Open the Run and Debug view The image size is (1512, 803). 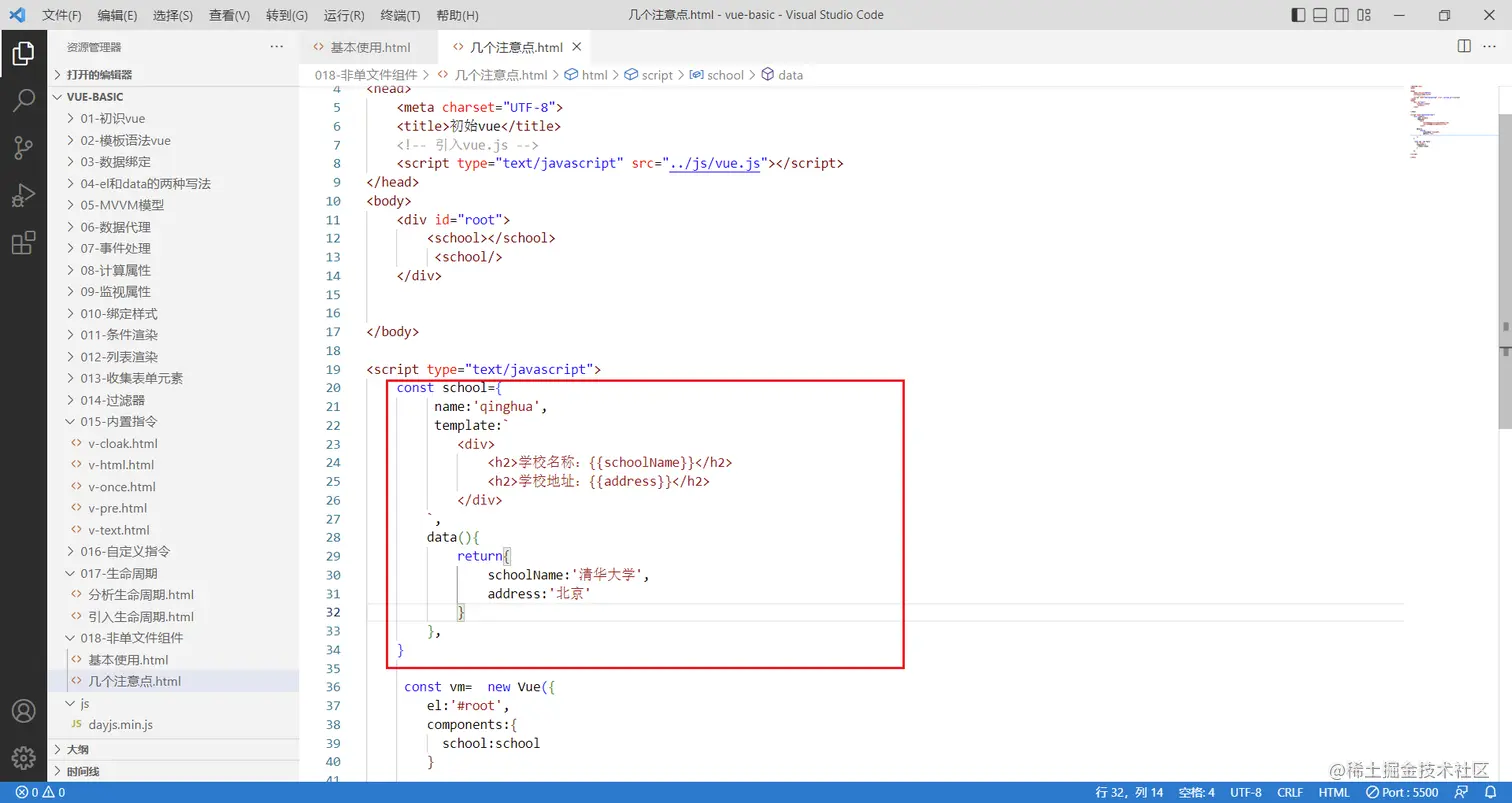pyautogui.click(x=23, y=195)
